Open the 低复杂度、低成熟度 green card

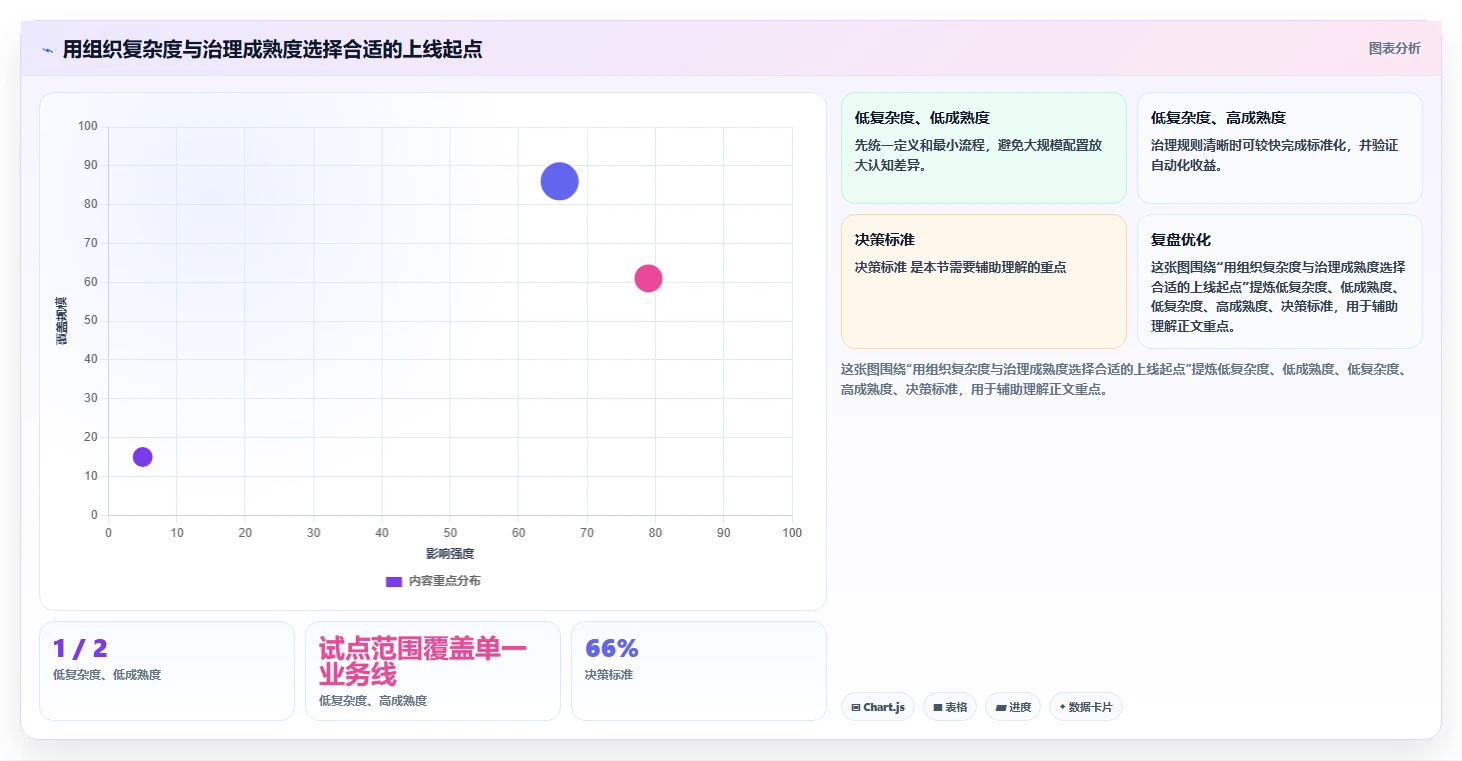pyautogui.click(x=984, y=148)
